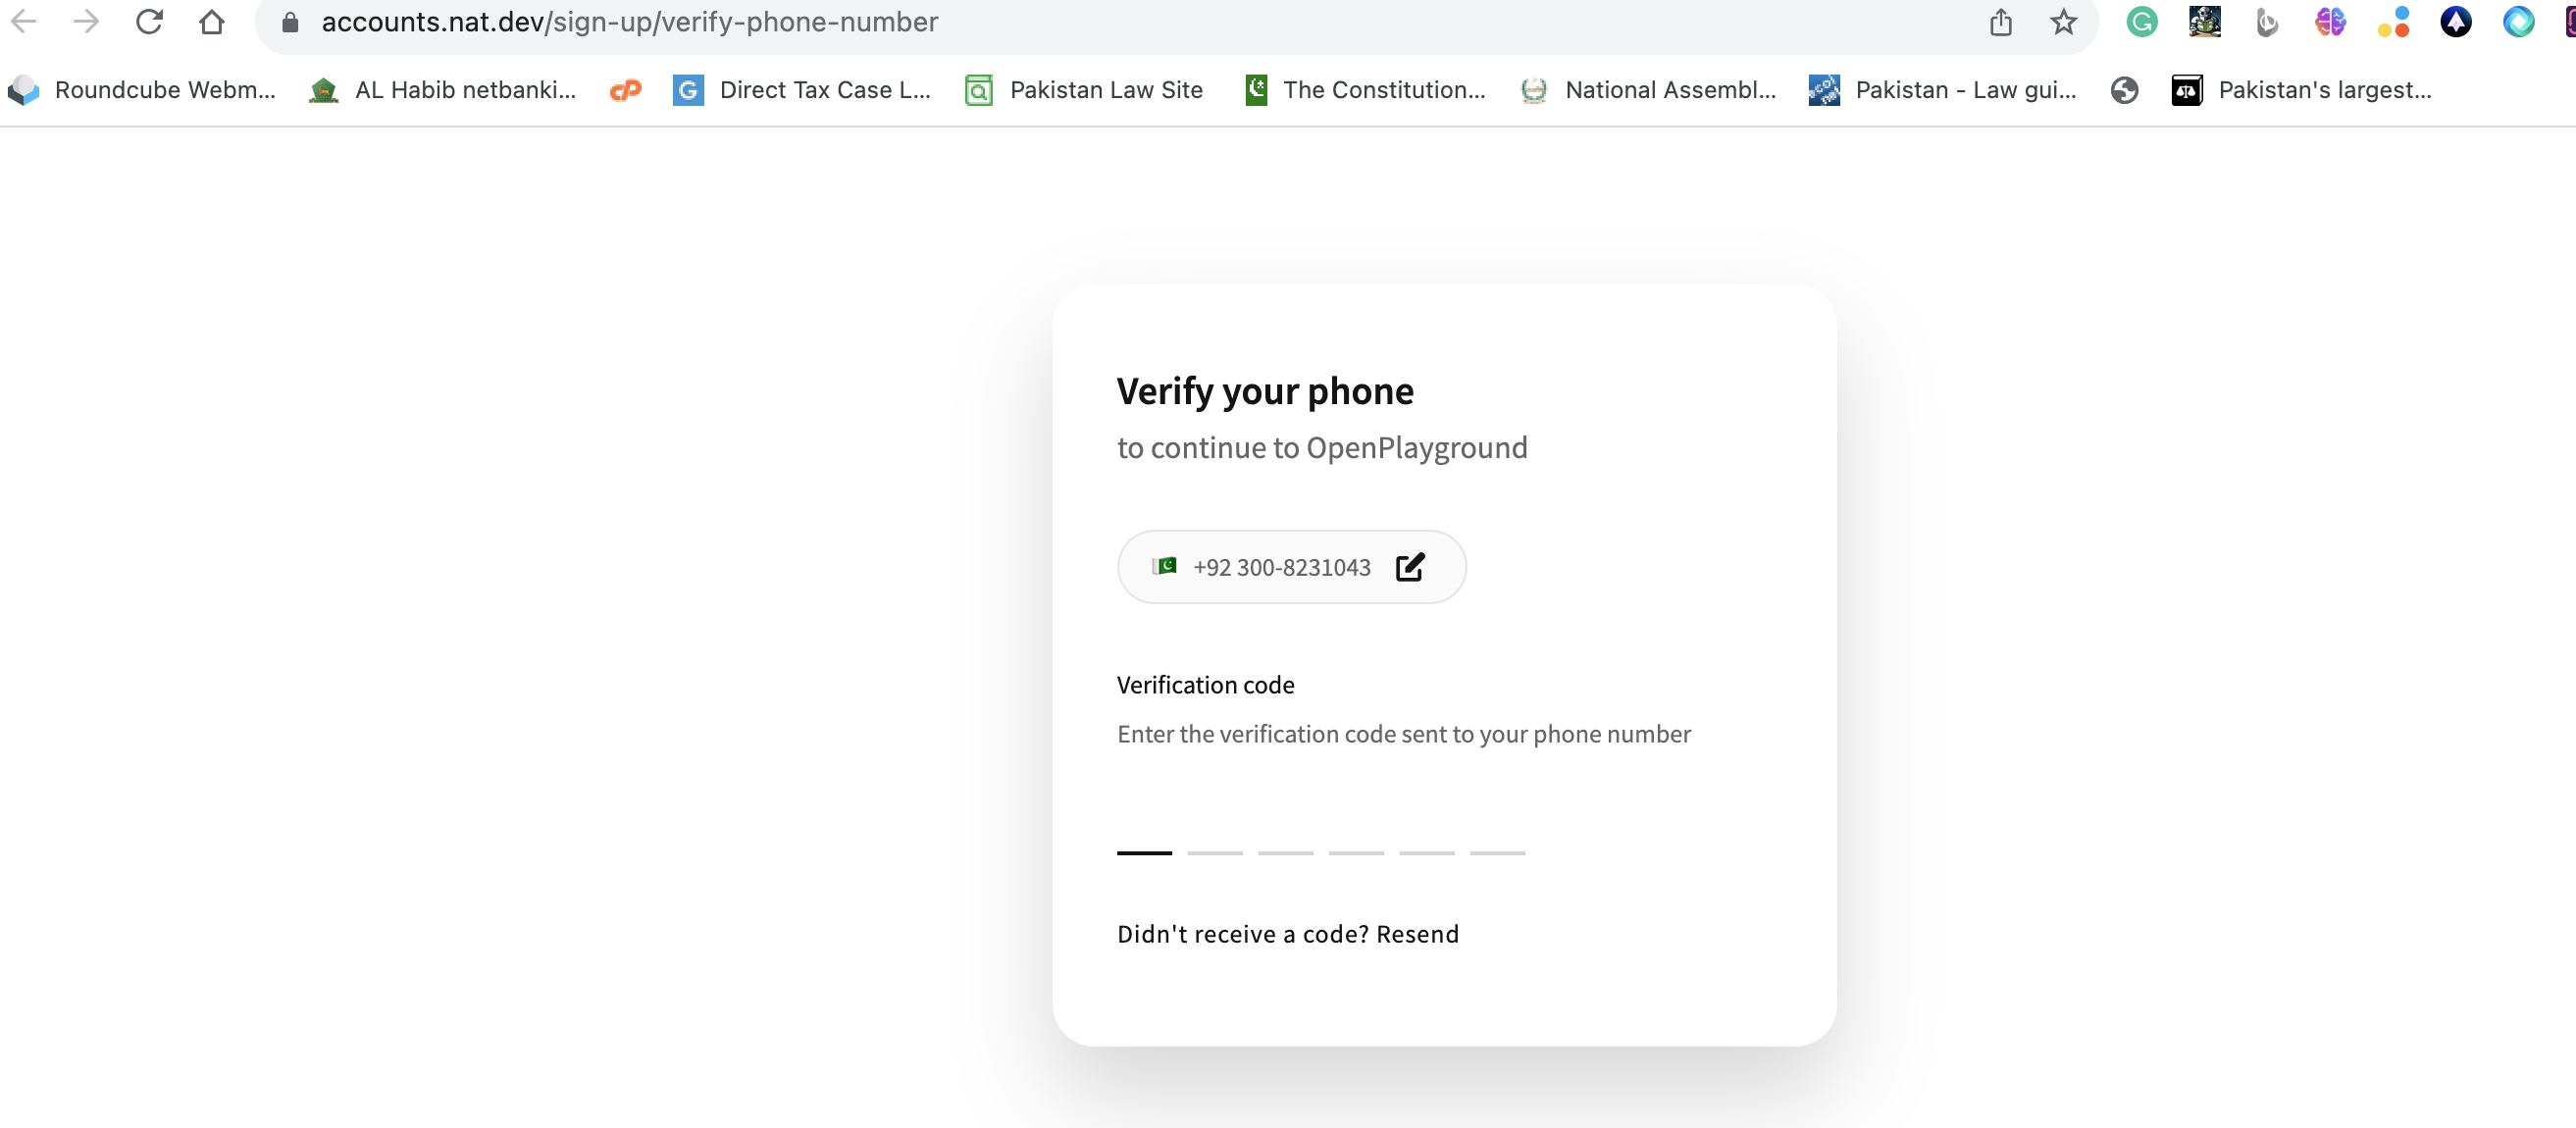The width and height of the screenshot is (2576, 1128).
Task: Edit the phone number using the pencil icon
Action: (x=1410, y=567)
